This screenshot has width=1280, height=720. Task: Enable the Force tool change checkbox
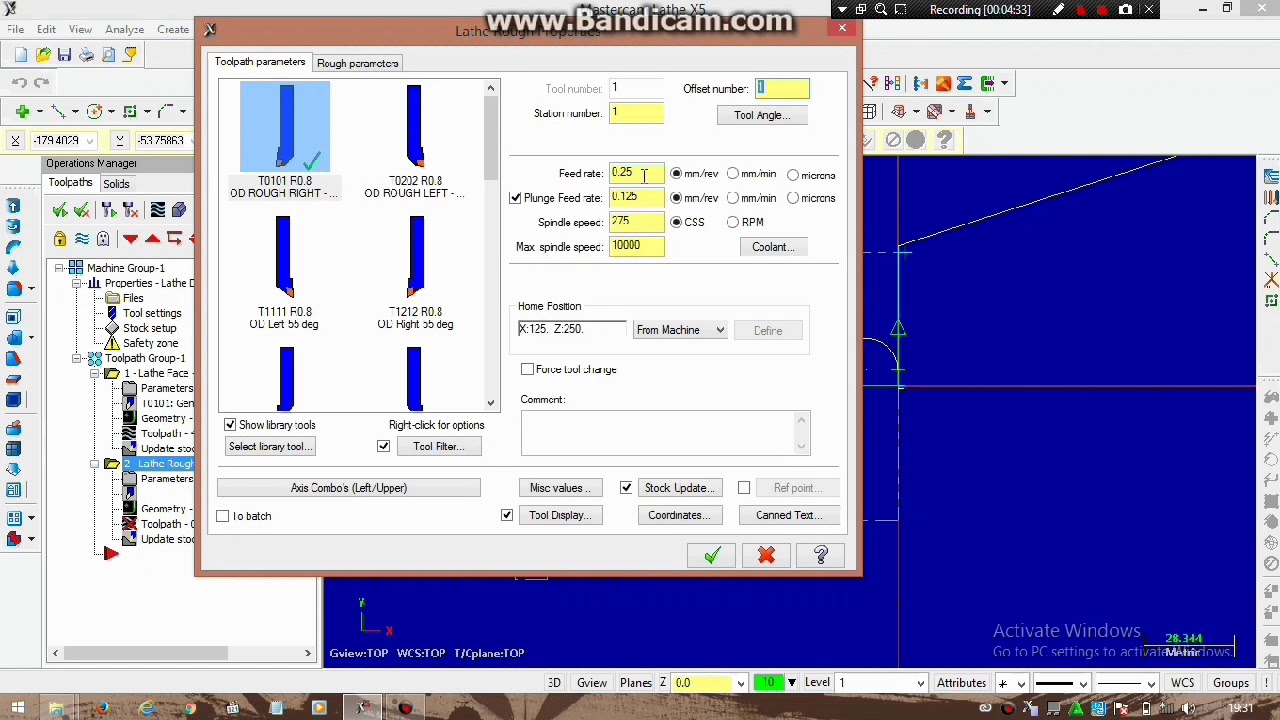527,370
